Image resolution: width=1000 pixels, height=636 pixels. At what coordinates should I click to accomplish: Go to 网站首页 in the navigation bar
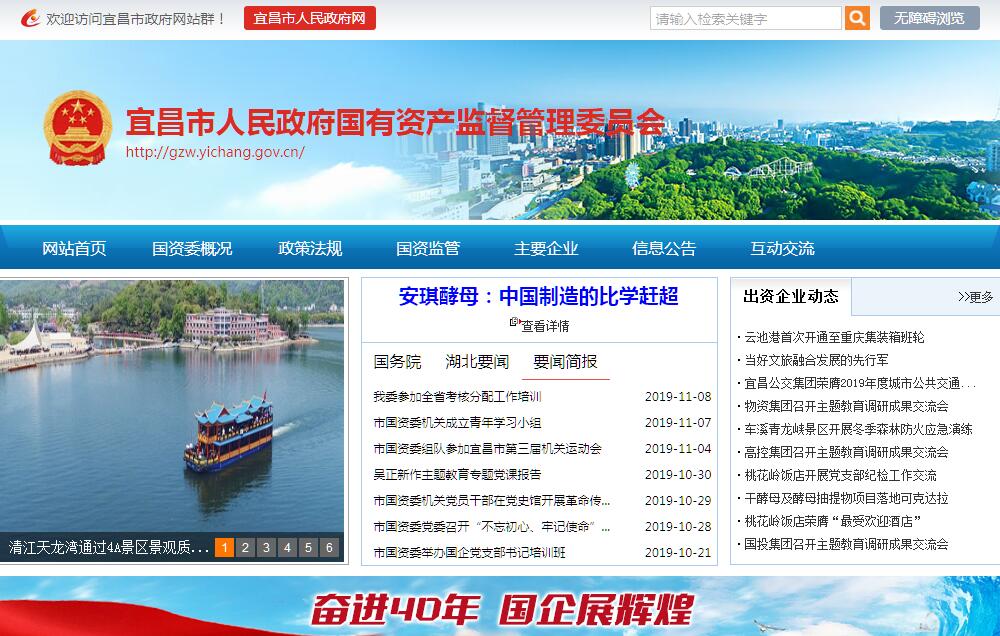(x=74, y=249)
